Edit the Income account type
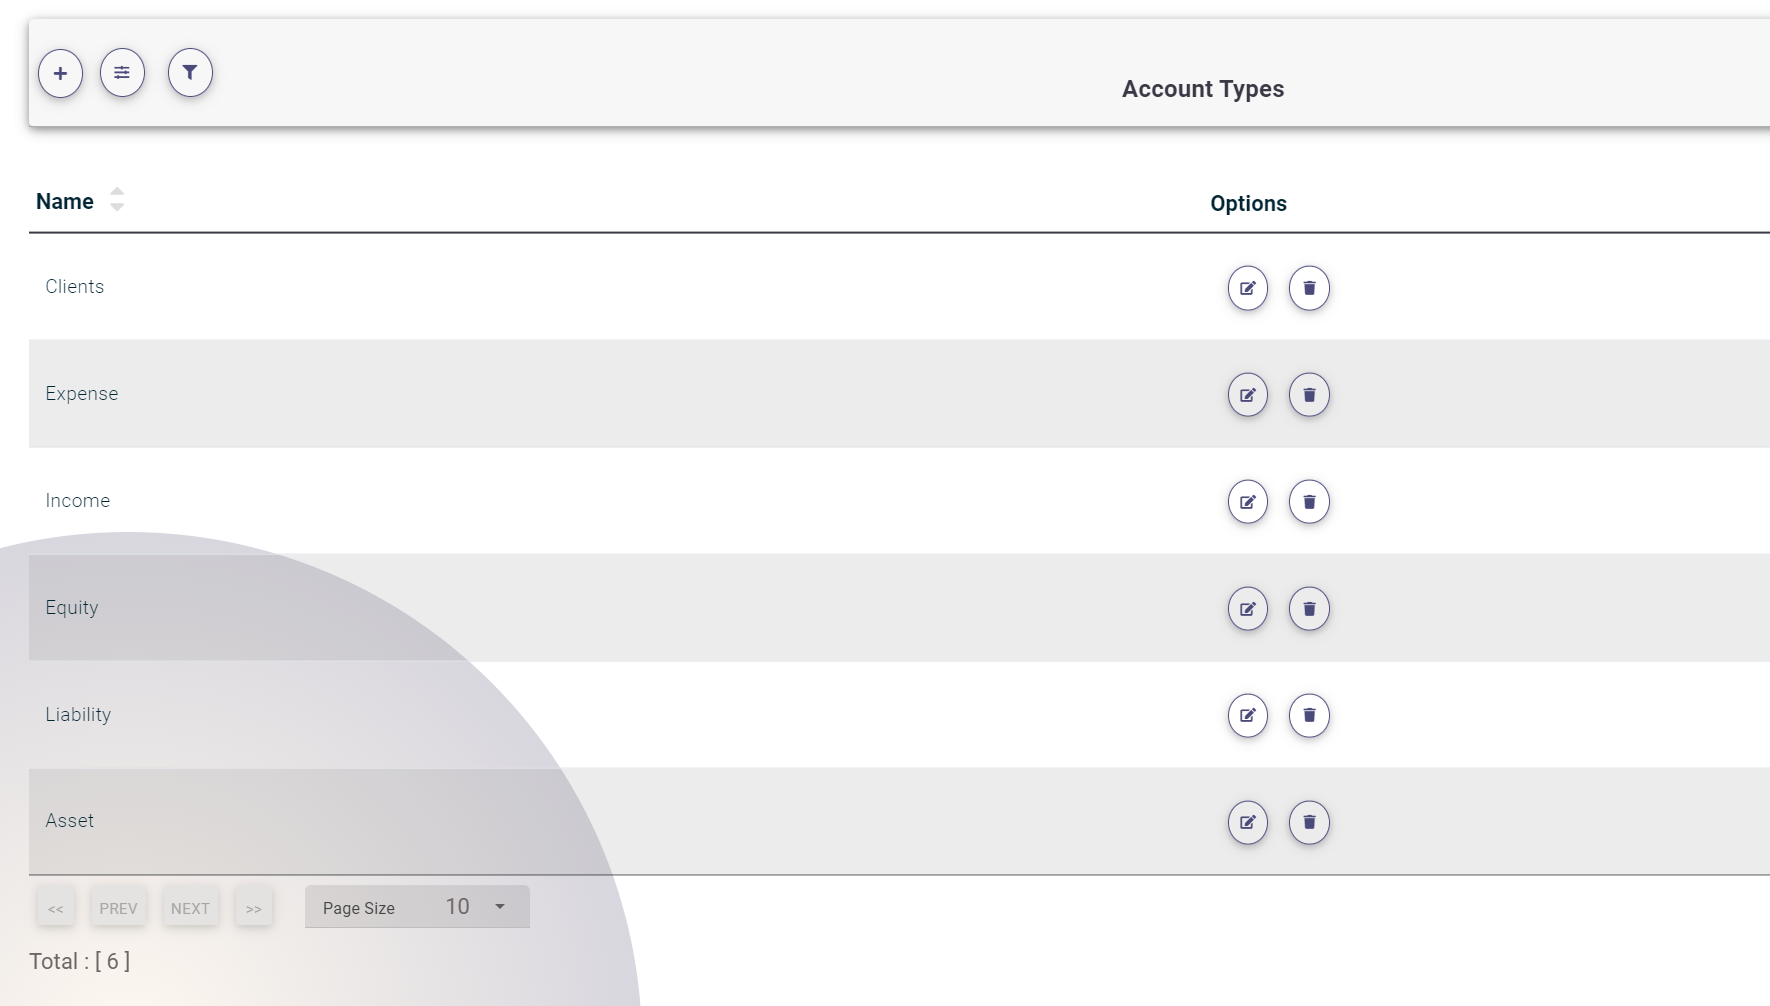 pyautogui.click(x=1247, y=502)
